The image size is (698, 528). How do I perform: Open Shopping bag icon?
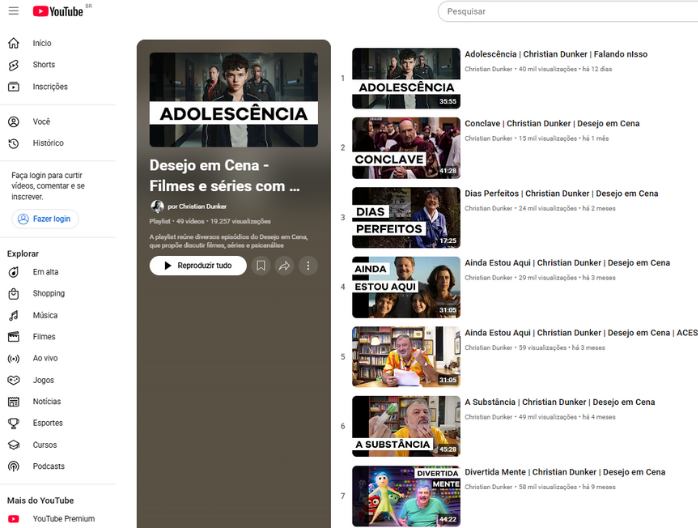click(x=14, y=293)
